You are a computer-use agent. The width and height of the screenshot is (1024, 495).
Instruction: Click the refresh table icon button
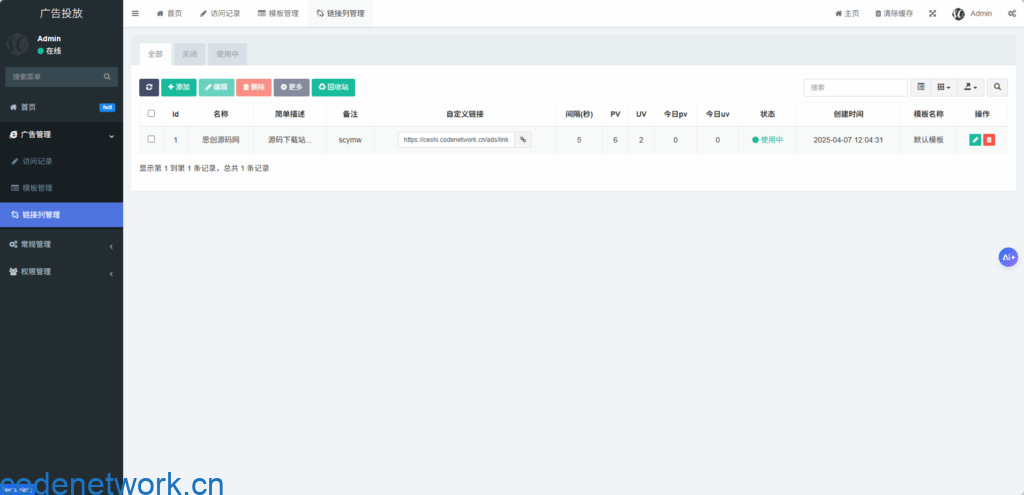click(149, 87)
